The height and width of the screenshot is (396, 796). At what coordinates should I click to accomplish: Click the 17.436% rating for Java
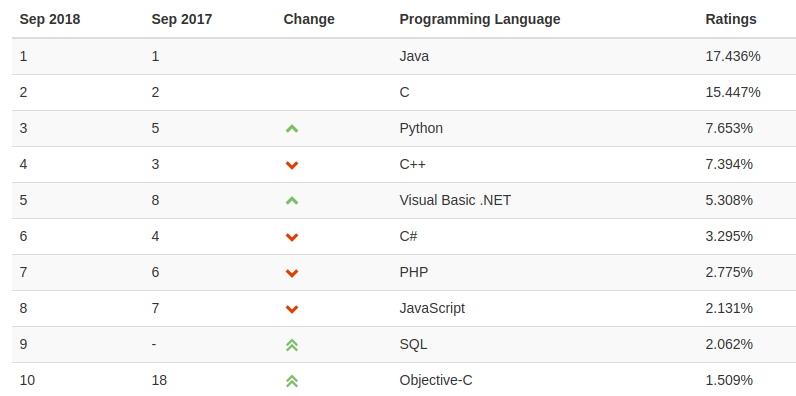pos(733,56)
